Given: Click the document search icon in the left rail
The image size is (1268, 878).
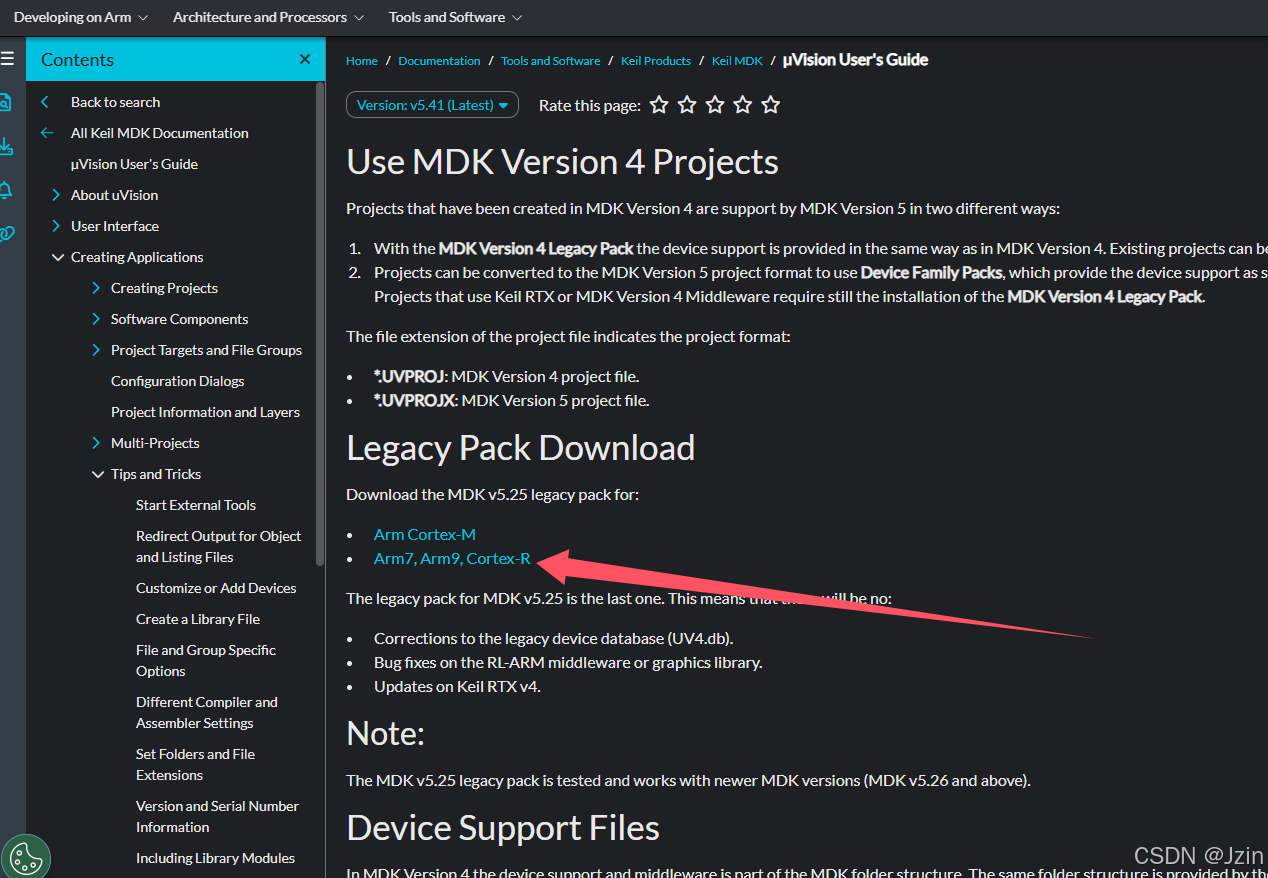Looking at the screenshot, I should [x=6, y=102].
